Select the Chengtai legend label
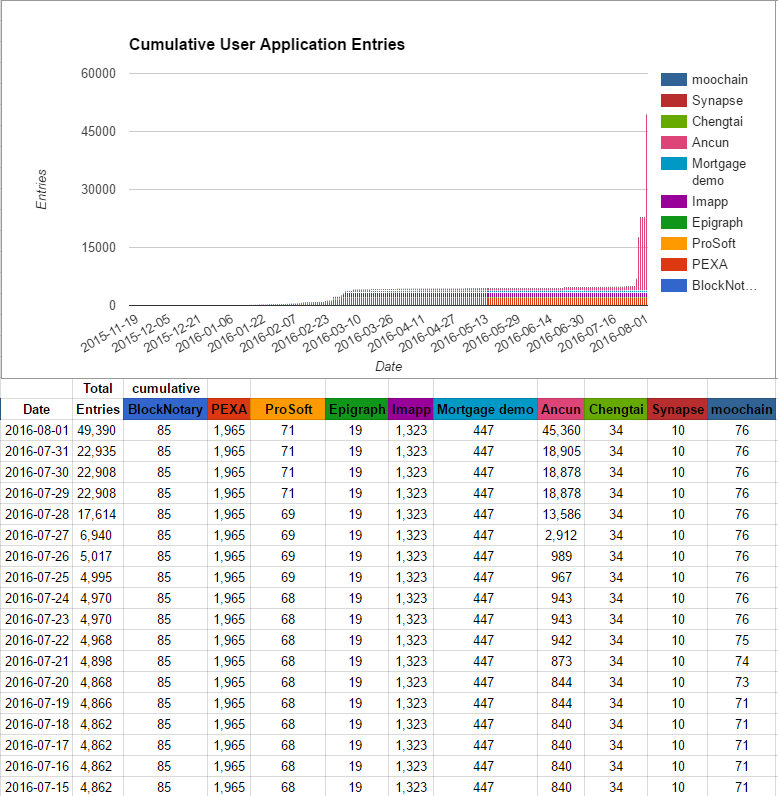778x796 pixels. coord(717,121)
